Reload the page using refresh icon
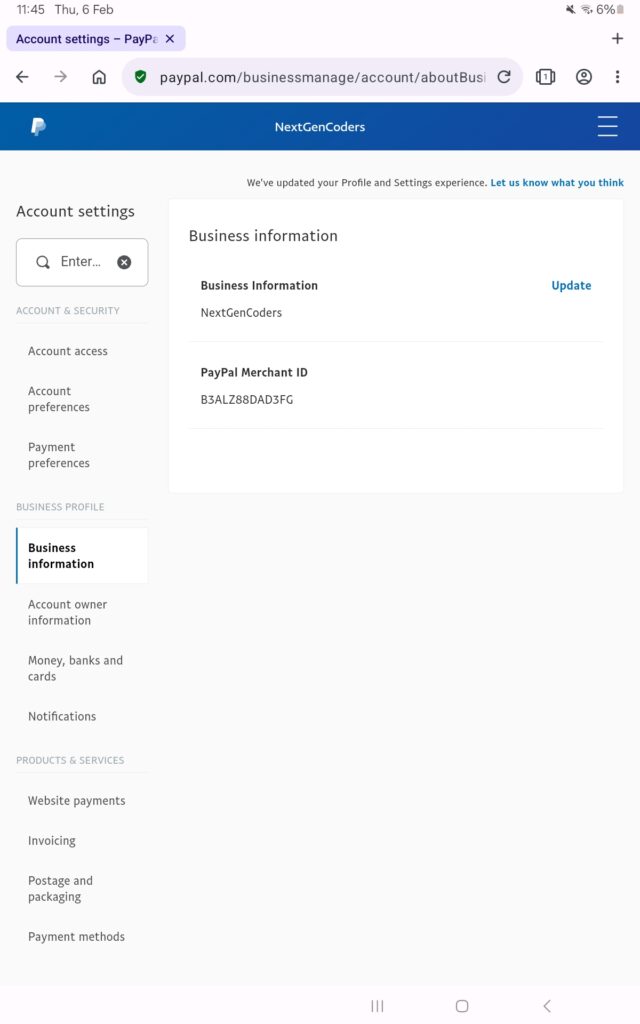 click(x=504, y=77)
